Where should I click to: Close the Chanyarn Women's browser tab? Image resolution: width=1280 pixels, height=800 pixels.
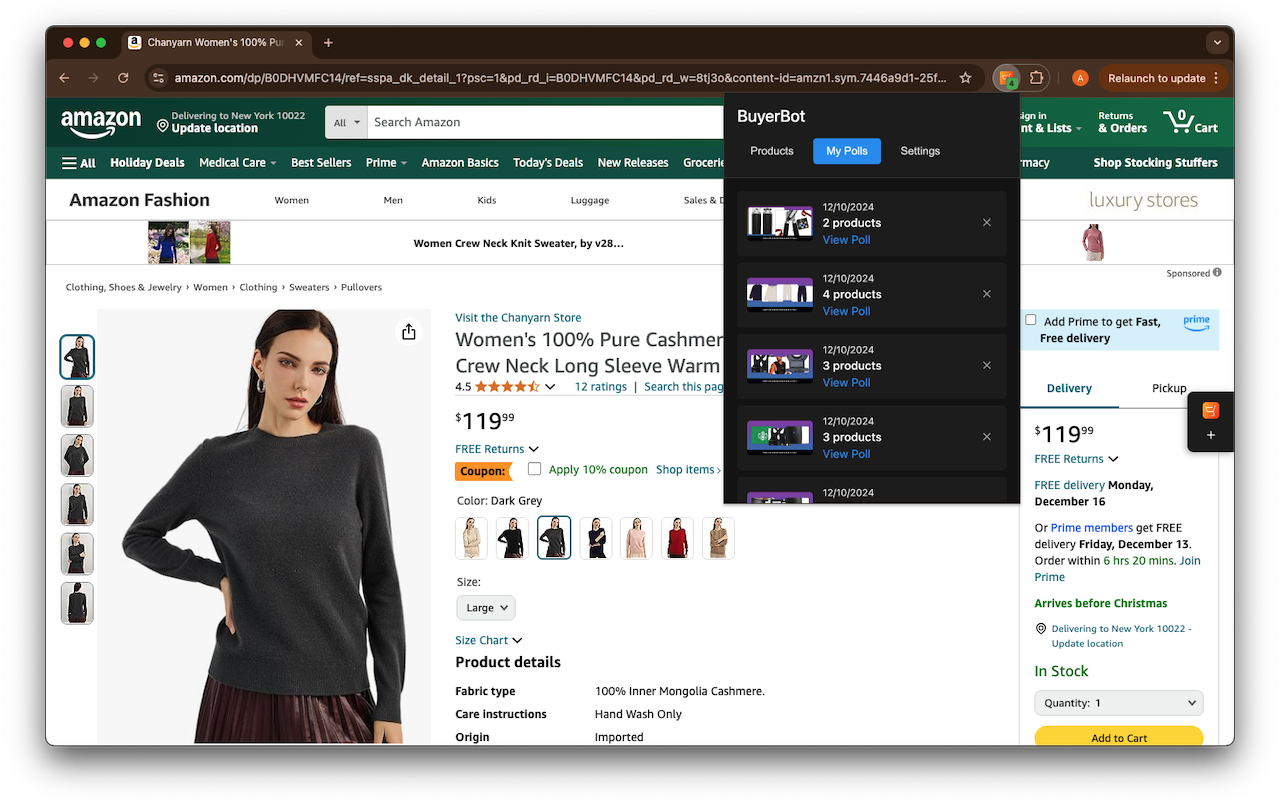pyautogui.click(x=298, y=43)
